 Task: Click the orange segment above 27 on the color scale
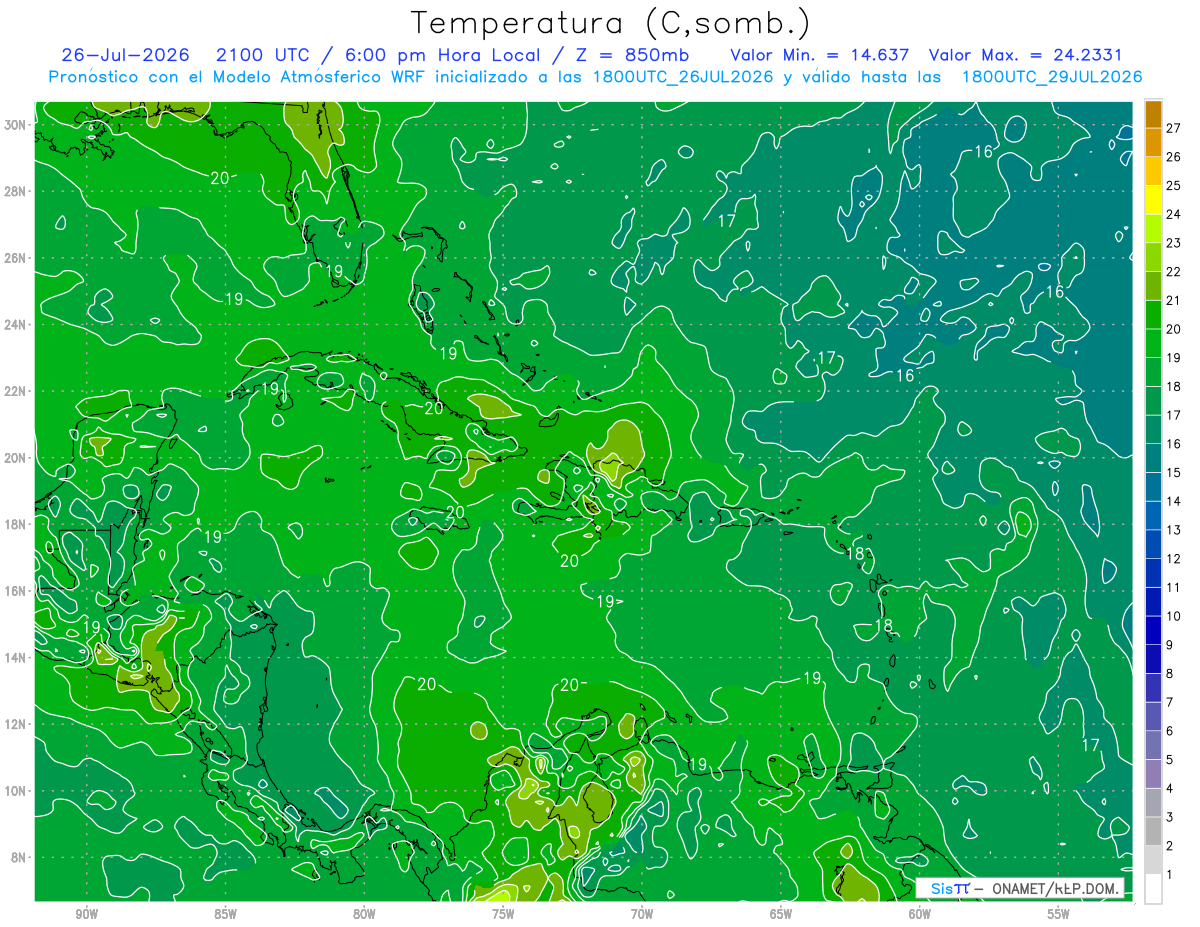(1153, 114)
